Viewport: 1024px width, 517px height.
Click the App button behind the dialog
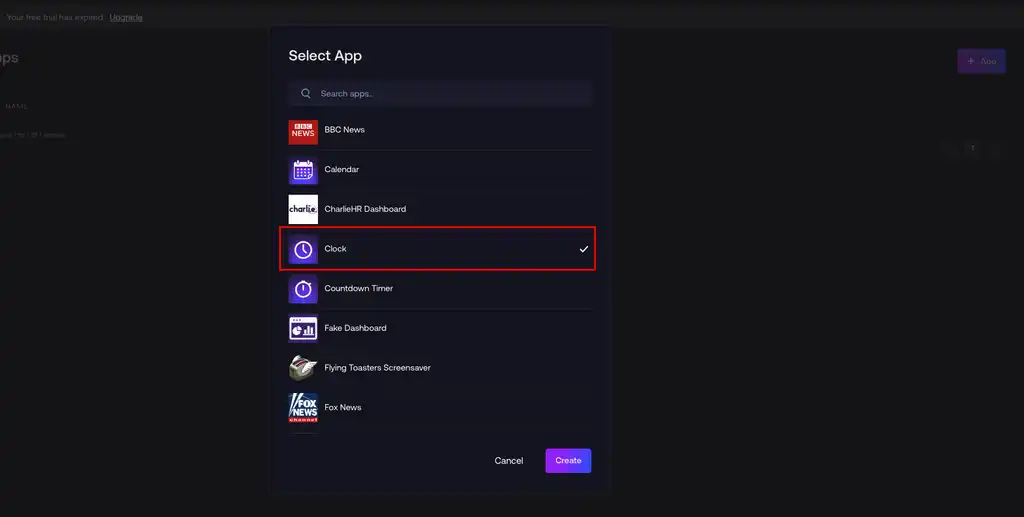pyautogui.click(x=982, y=61)
